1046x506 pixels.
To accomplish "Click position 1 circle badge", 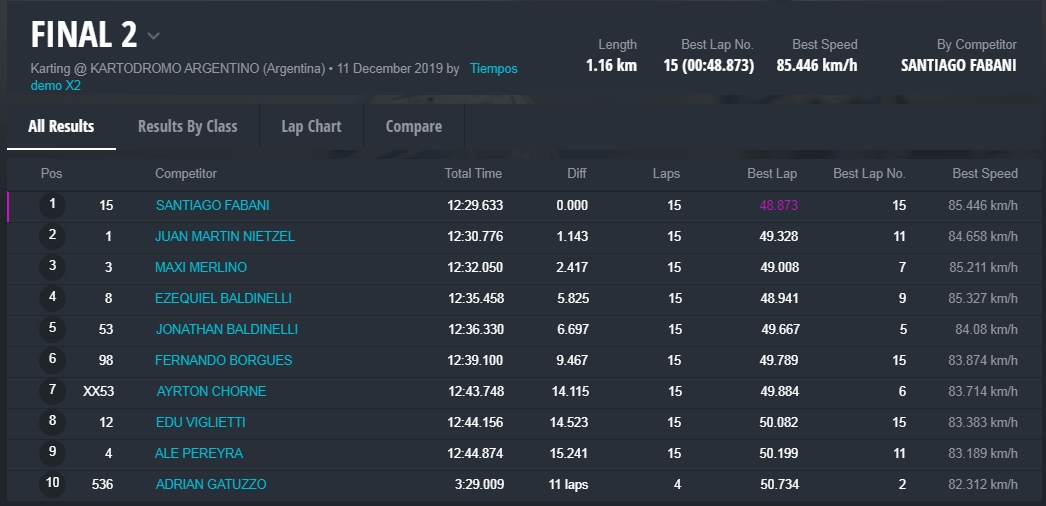I will point(52,205).
